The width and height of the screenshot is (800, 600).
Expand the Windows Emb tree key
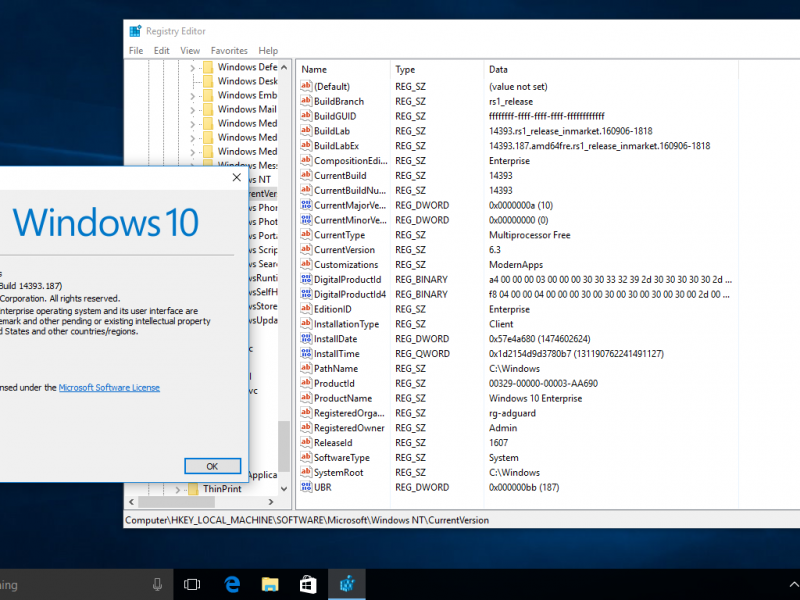pyautogui.click(x=192, y=96)
